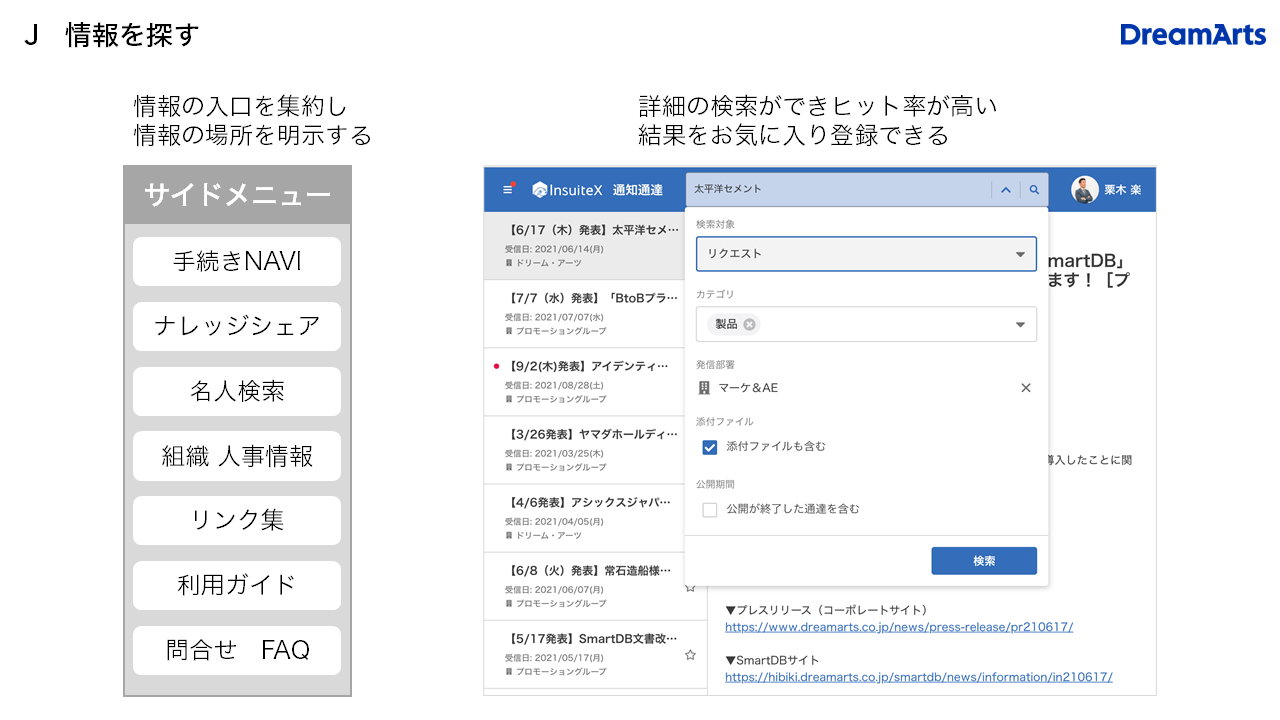Select the 7/7 BtoBプラ notice
Image resolution: width=1280 pixels, height=720 pixels.
(584, 314)
